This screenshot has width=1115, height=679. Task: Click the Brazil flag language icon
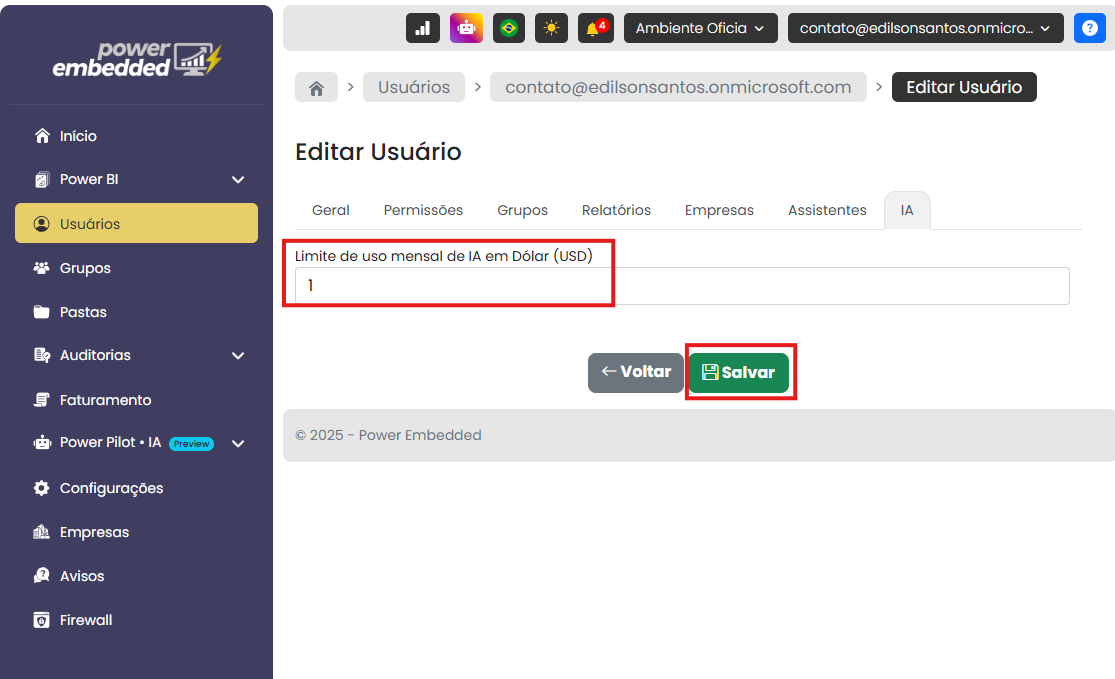click(x=509, y=28)
